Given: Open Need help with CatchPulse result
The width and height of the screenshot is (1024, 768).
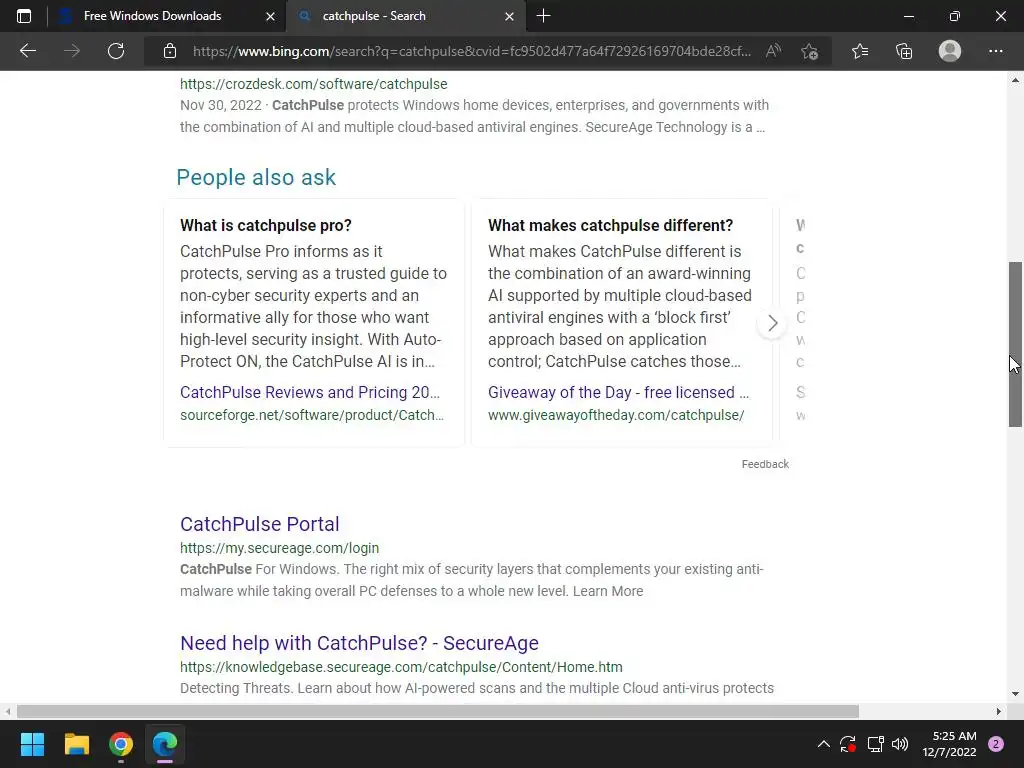Looking at the screenshot, I should [x=359, y=643].
